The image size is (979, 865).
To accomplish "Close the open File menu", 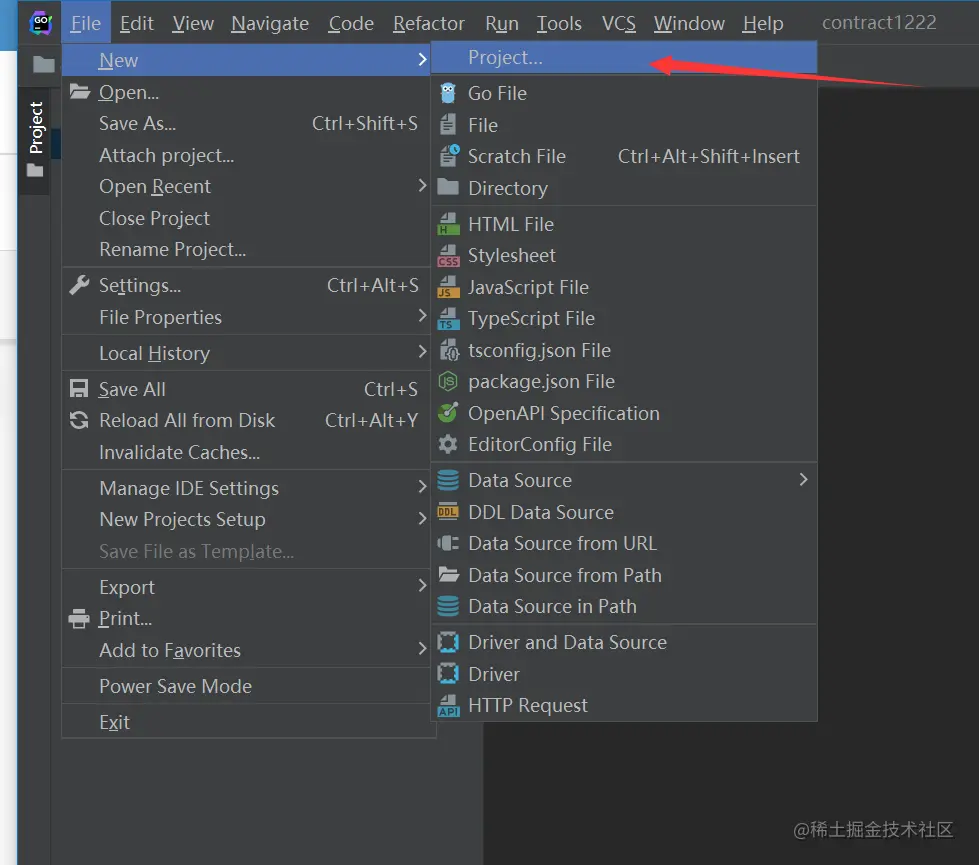I will coord(86,23).
